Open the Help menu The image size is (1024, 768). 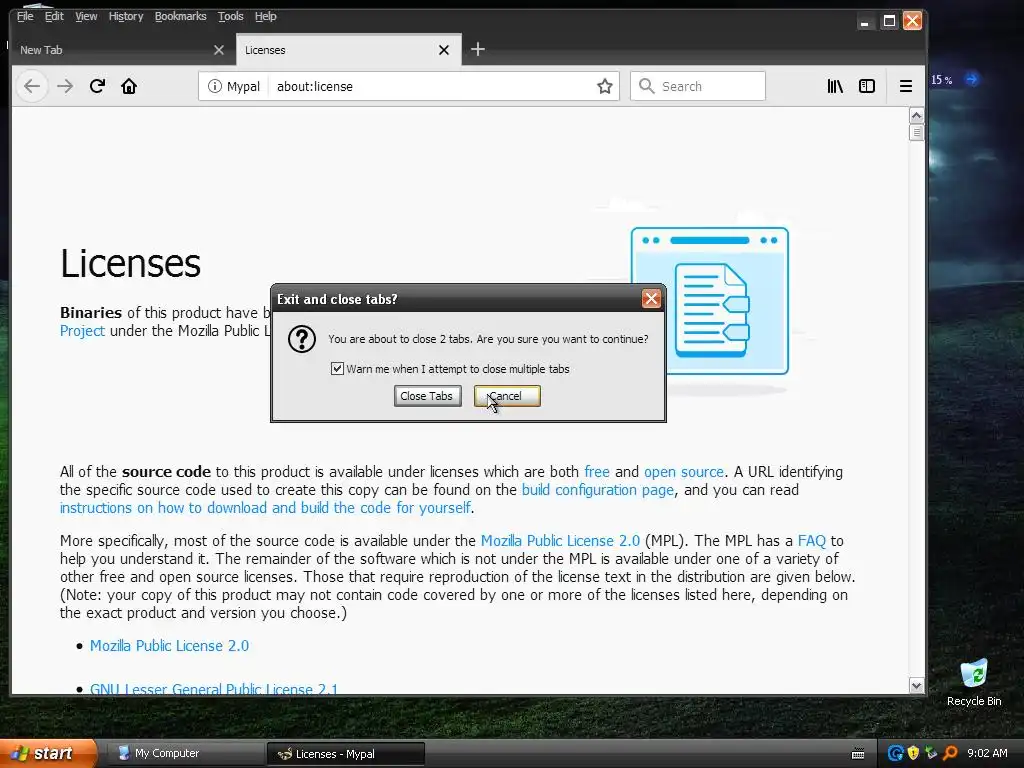point(265,16)
